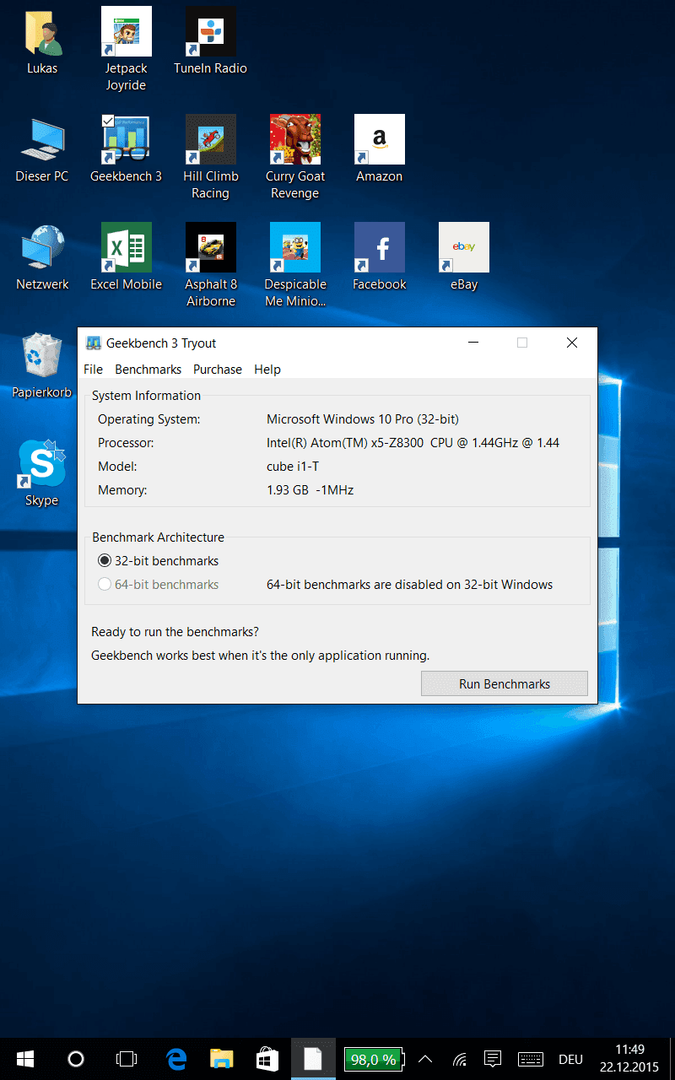Select the Dieser PC desktop icon
Viewport: 675px width, 1080px height.
[x=42, y=140]
